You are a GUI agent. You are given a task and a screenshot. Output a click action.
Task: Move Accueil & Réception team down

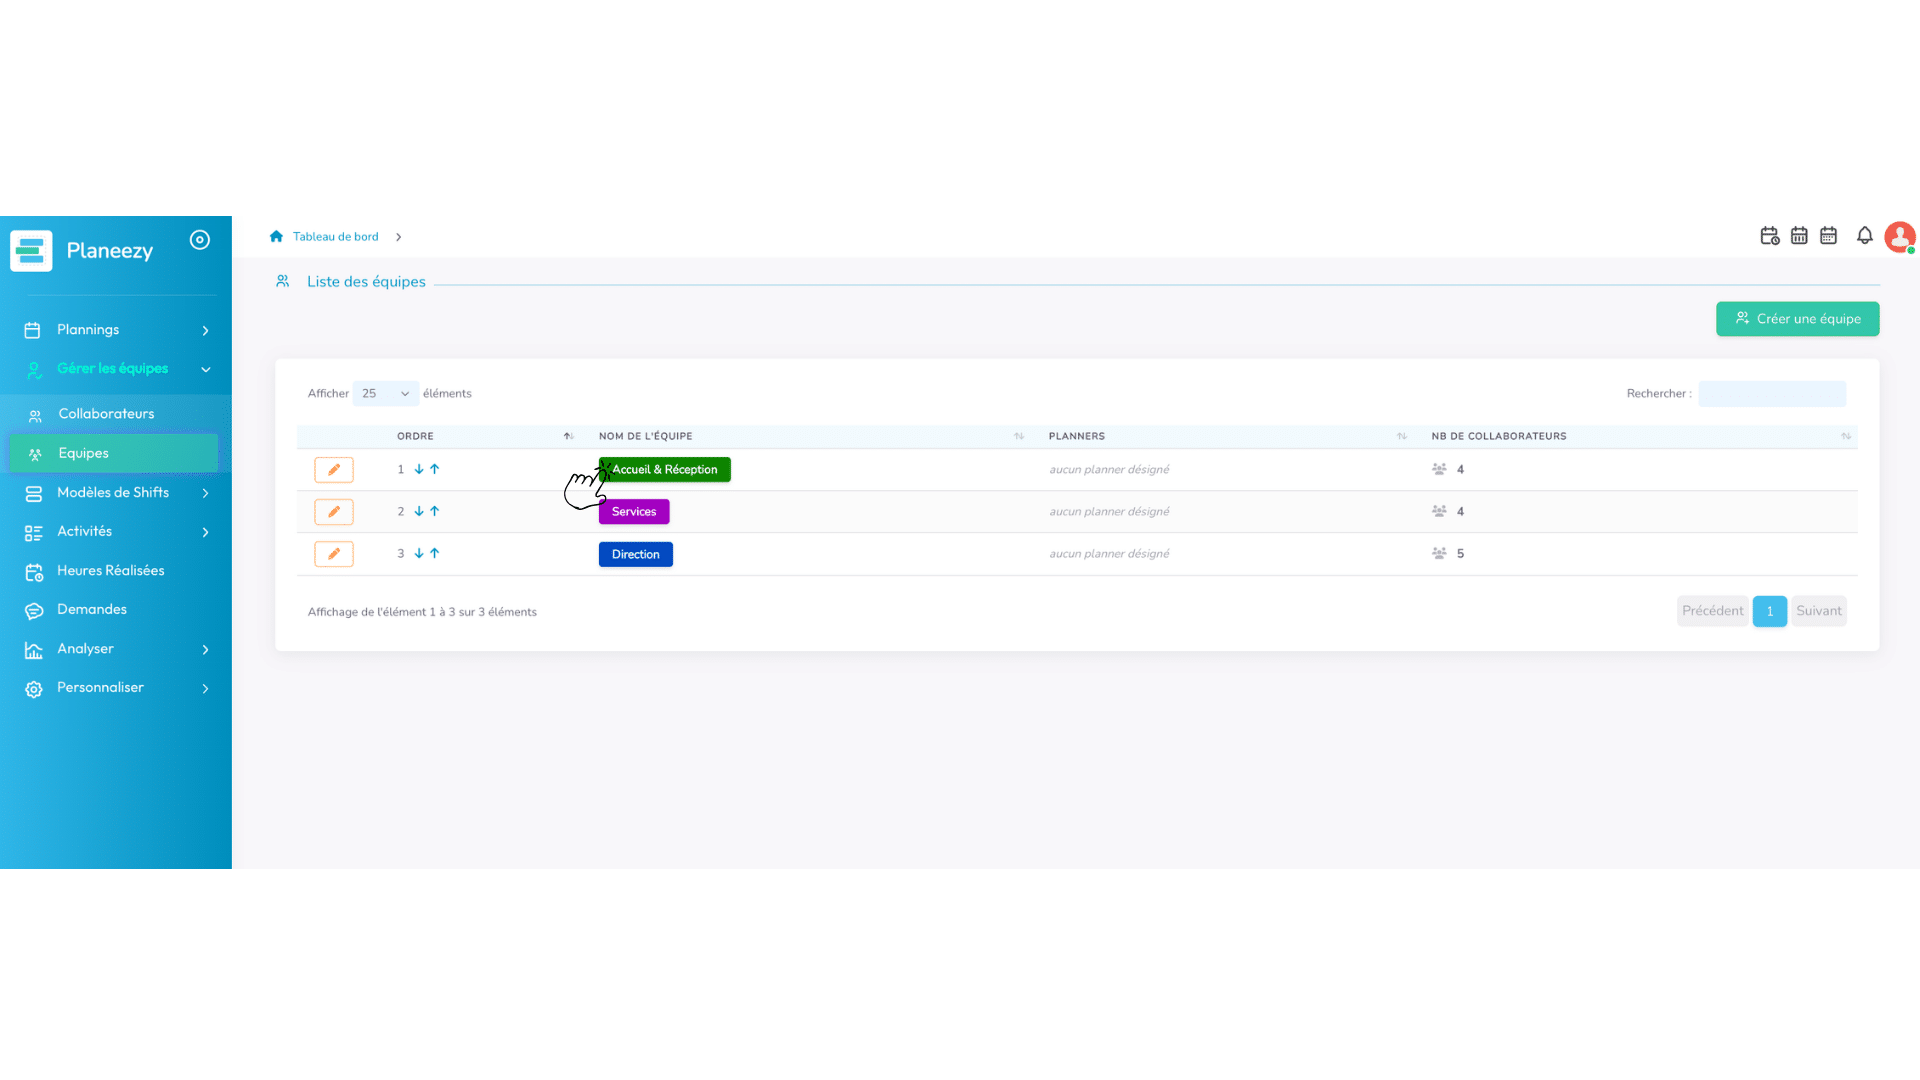(419, 469)
